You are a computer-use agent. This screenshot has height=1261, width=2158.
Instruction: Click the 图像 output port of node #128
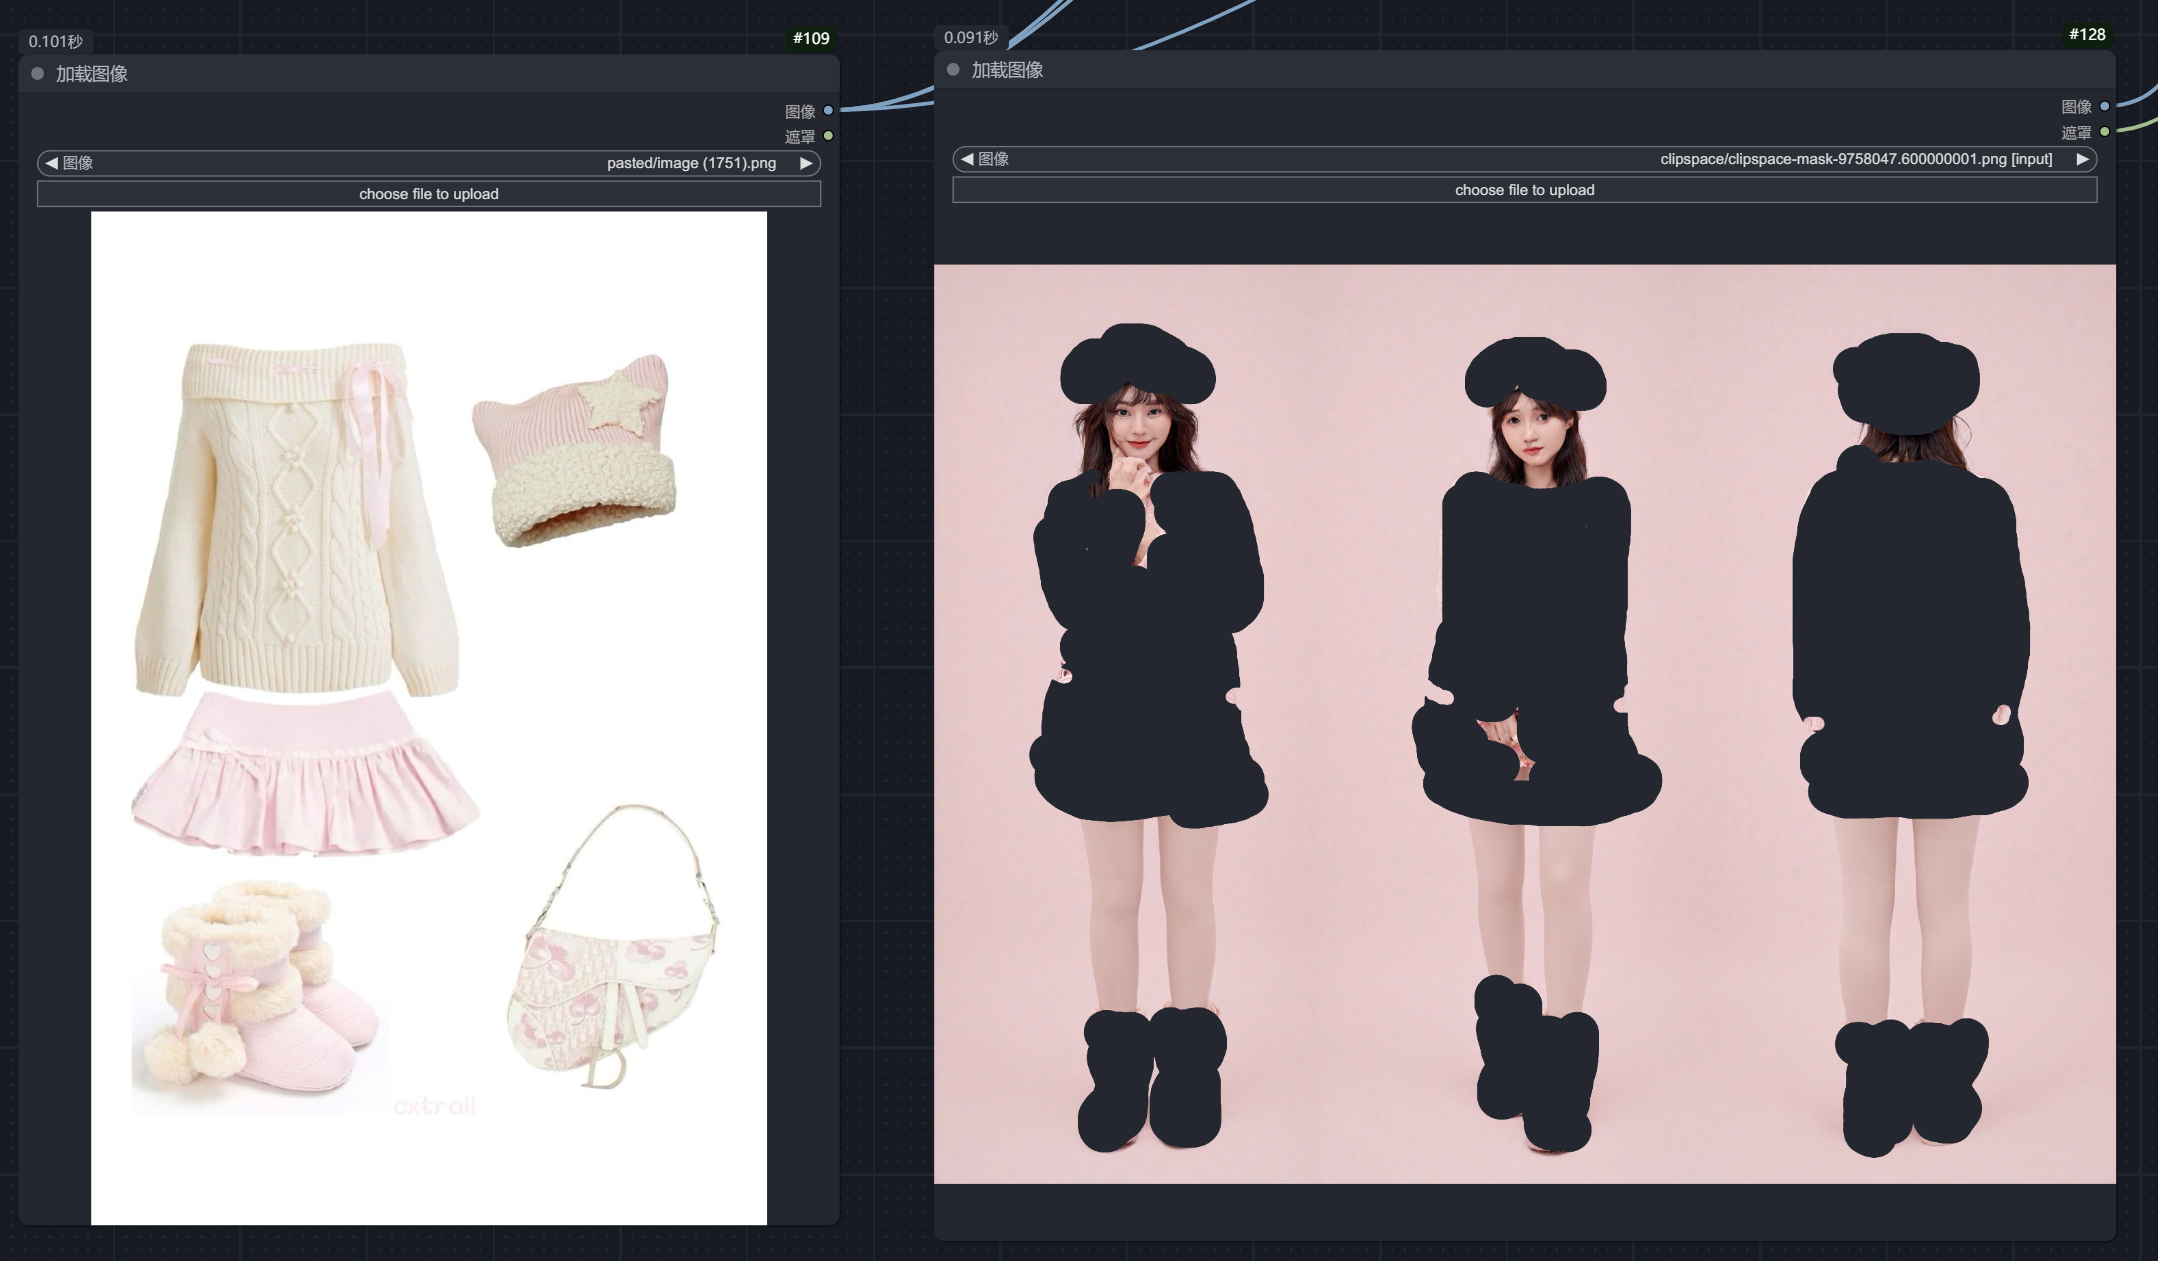[x=2104, y=106]
